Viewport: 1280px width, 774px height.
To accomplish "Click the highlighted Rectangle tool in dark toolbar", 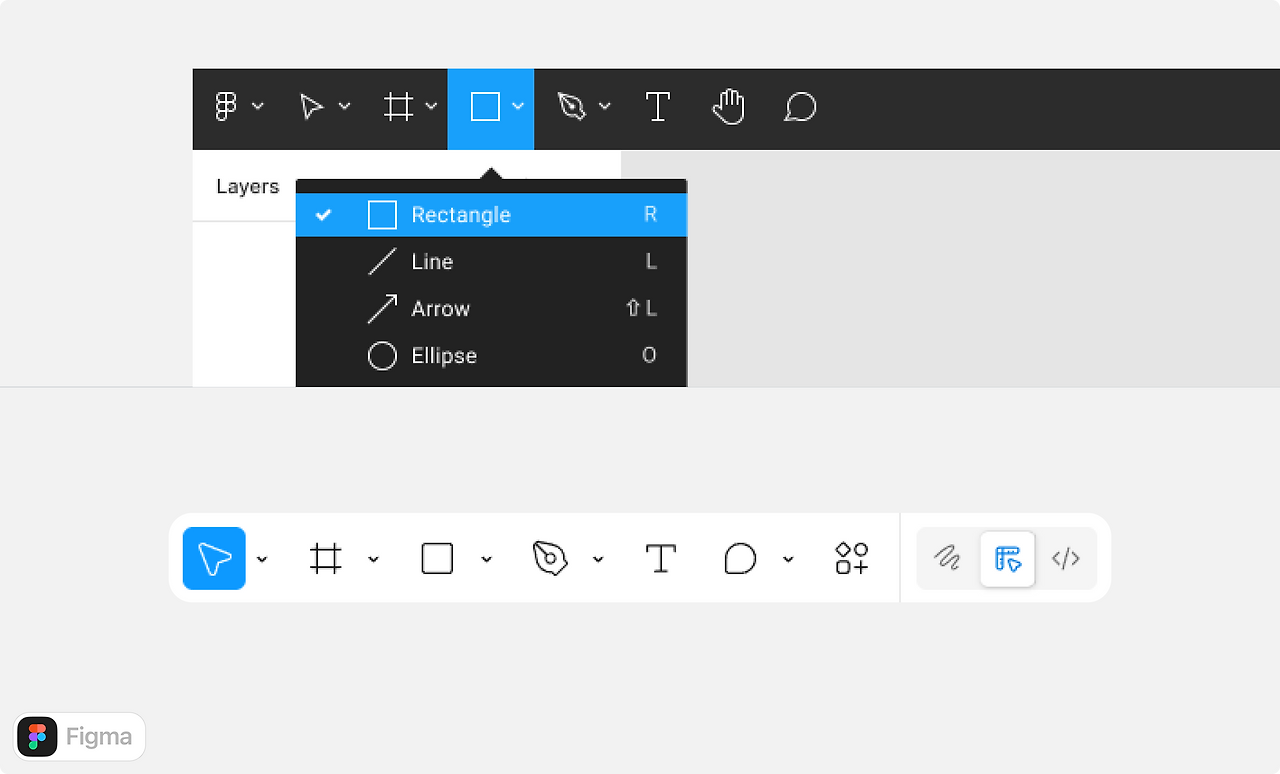I will pos(485,107).
